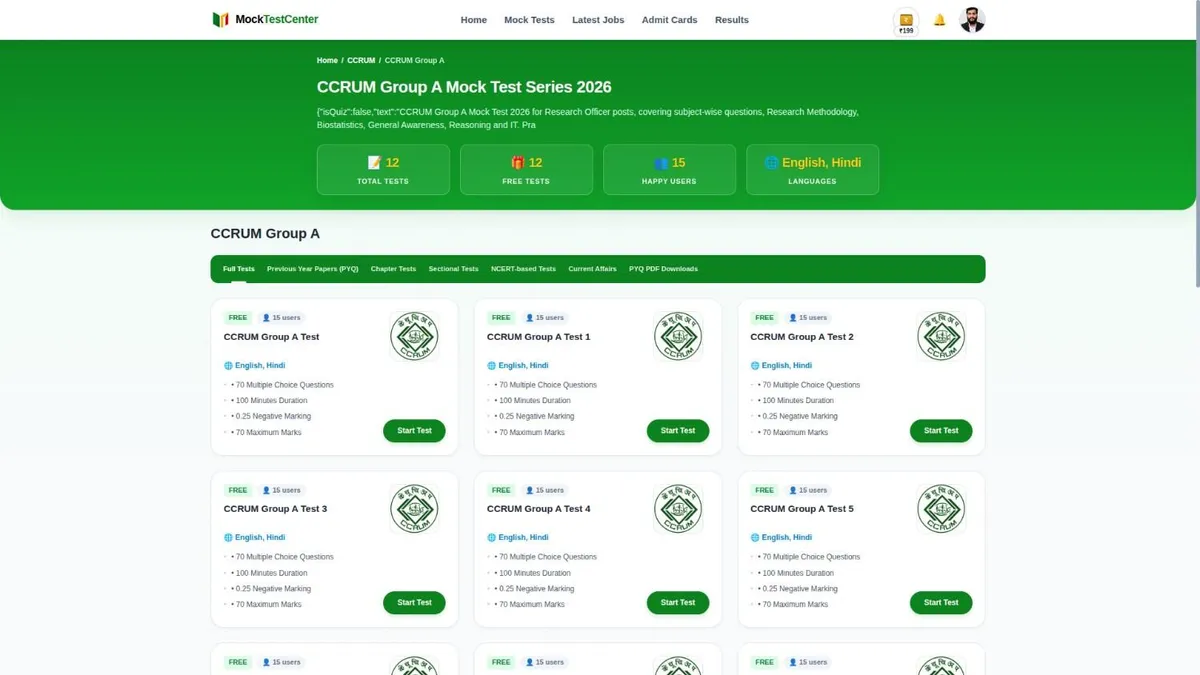Image resolution: width=1200 pixels, height=675 pixels.
Task: Click globe language icon on Test 2 card
Action: coord(755,366)
